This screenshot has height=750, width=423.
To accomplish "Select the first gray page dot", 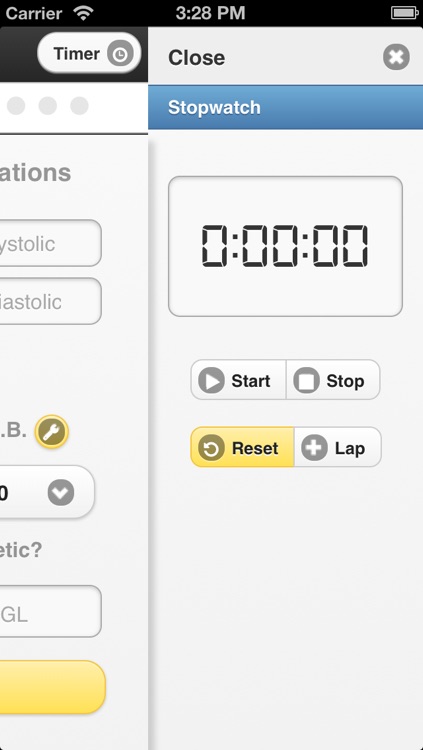I will tap(16, 106).
